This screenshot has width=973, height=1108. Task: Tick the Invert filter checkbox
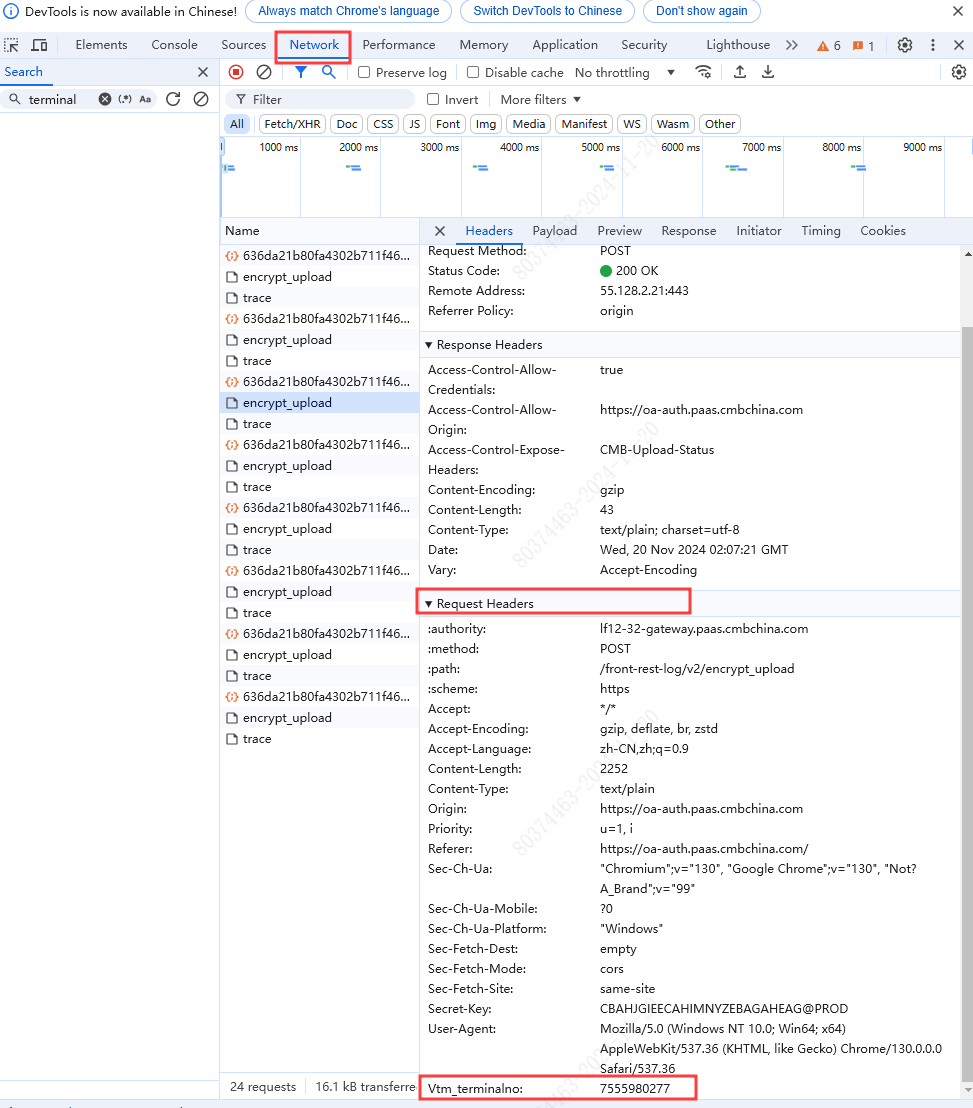(433, 99)
